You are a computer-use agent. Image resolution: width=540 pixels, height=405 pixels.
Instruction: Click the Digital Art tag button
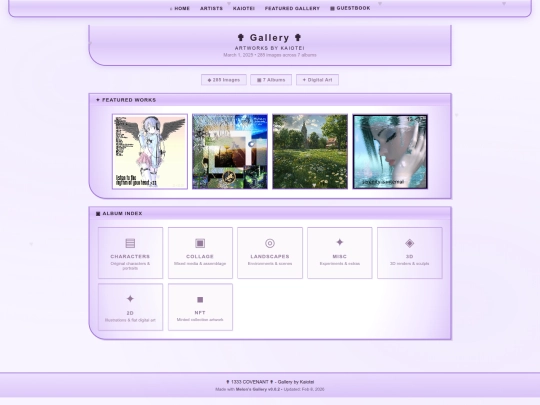pos(318,80)
